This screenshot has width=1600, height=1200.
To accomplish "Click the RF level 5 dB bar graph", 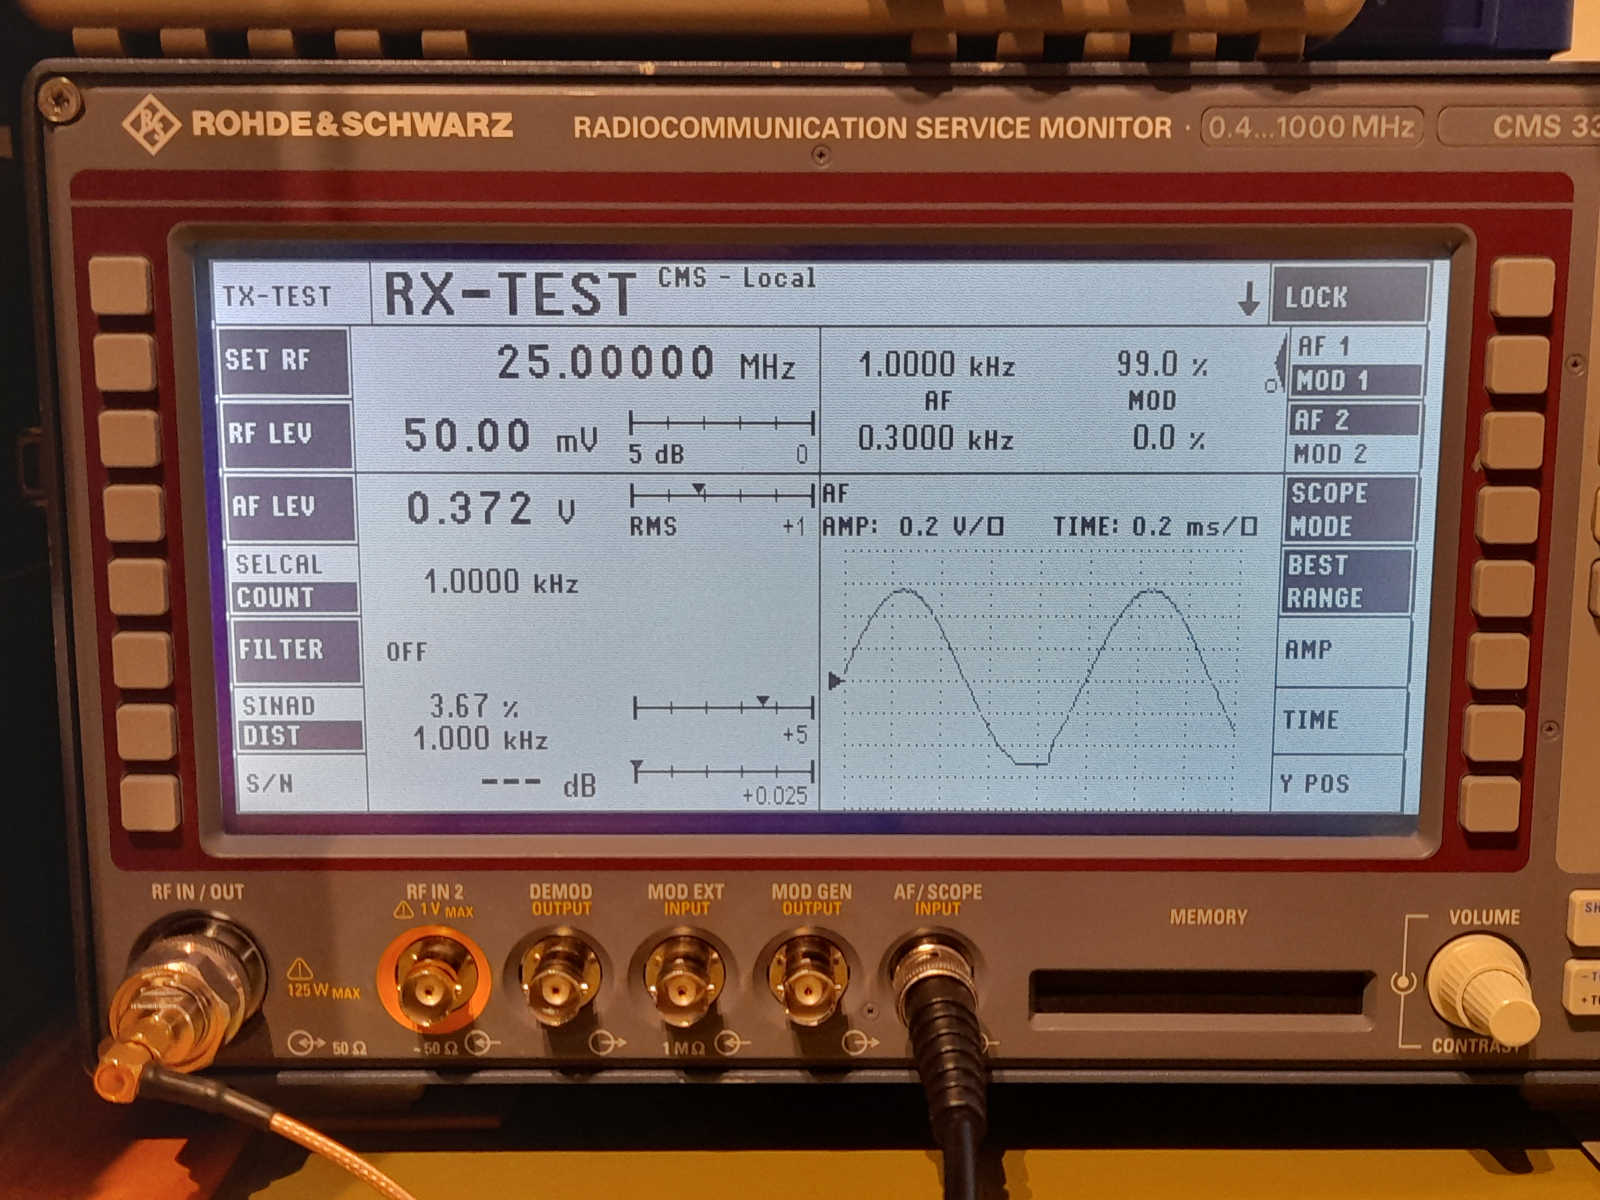I will [x=722, y=423].
